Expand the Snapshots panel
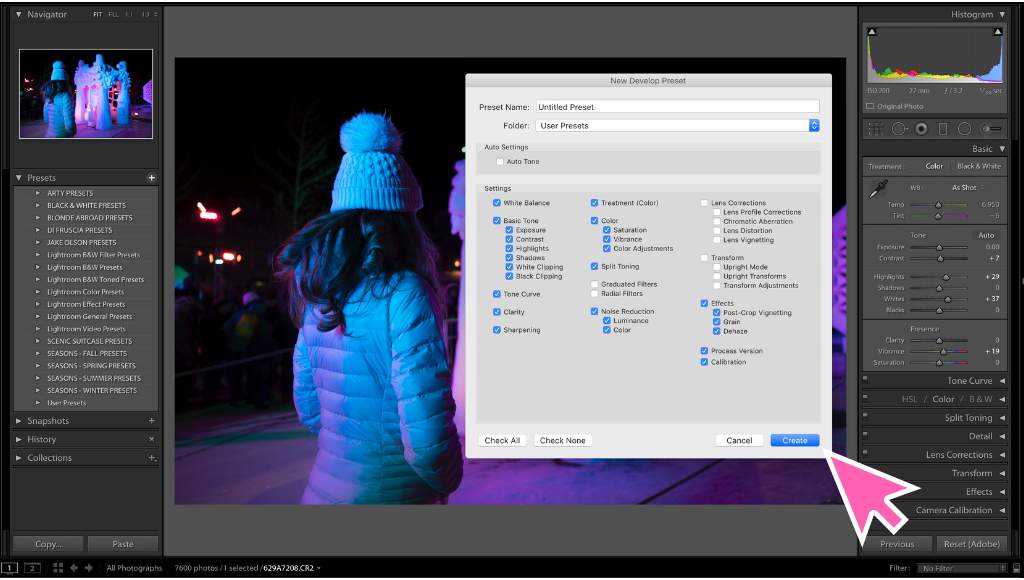1024x580 pixels. tap(18, 421)
